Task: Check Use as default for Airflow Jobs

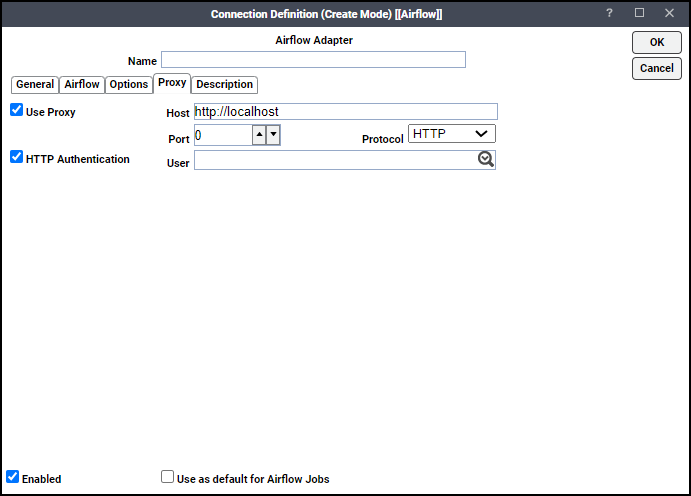Action: [167, 477]
